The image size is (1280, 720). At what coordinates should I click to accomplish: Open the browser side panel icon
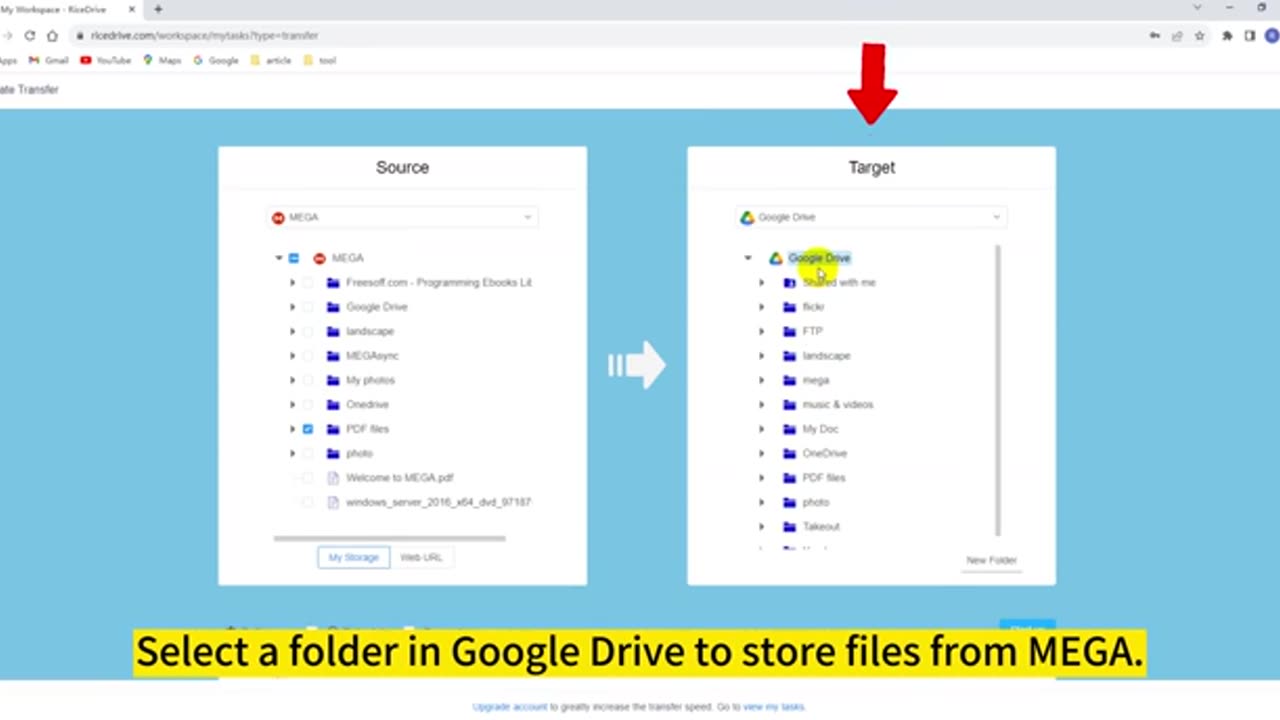[1250, 35]
